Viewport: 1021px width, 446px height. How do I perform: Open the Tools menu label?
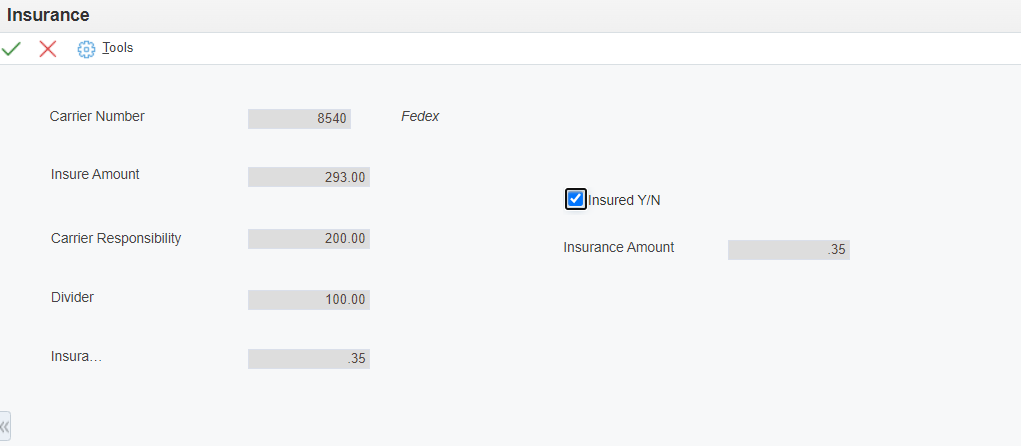(118, 48)
